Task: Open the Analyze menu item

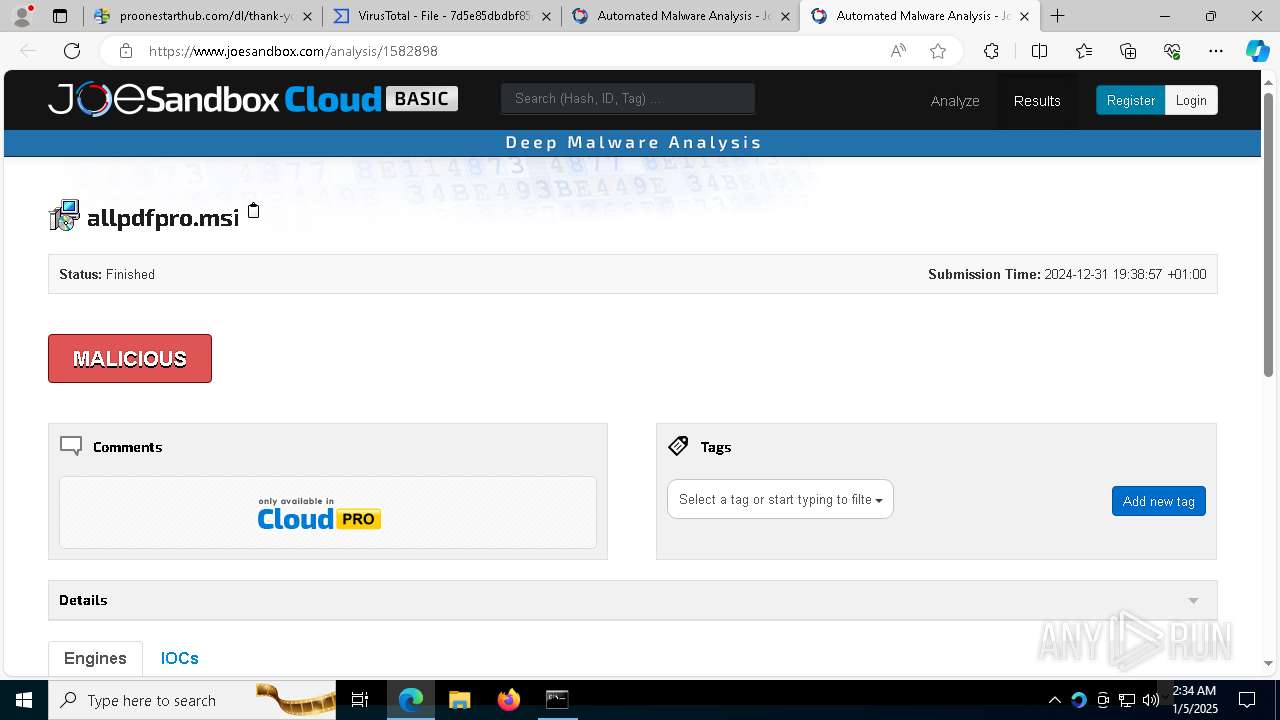Action: [955, 101]
